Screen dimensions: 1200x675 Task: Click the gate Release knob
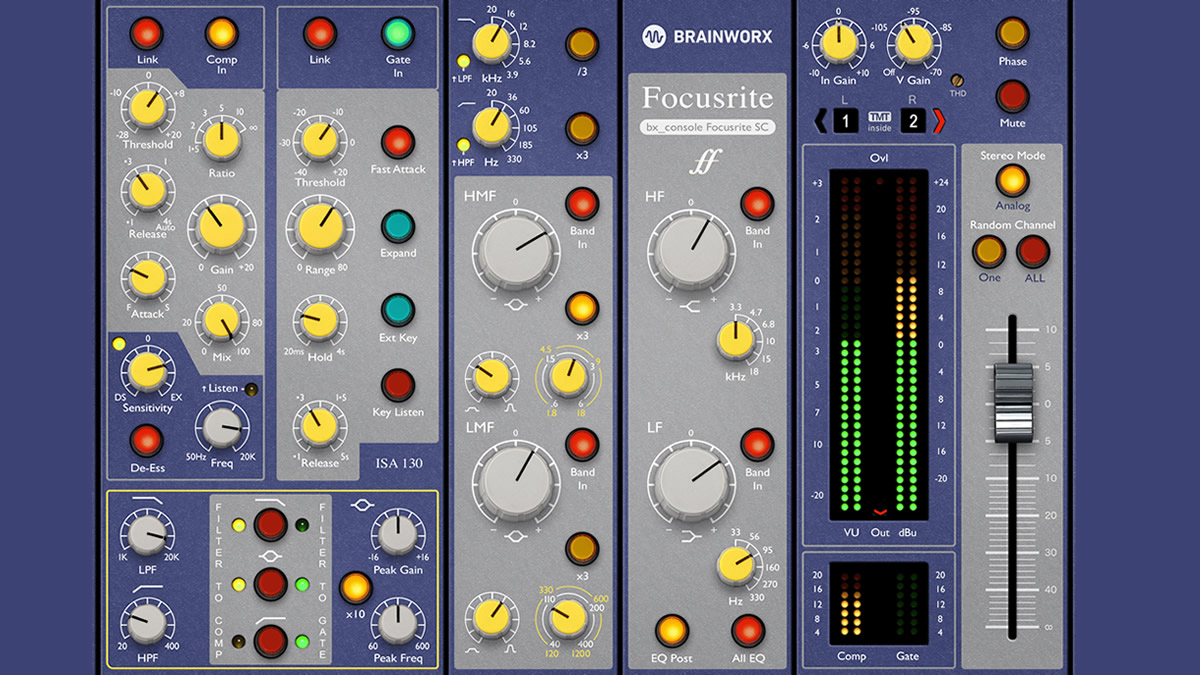(x=319, y=425)
